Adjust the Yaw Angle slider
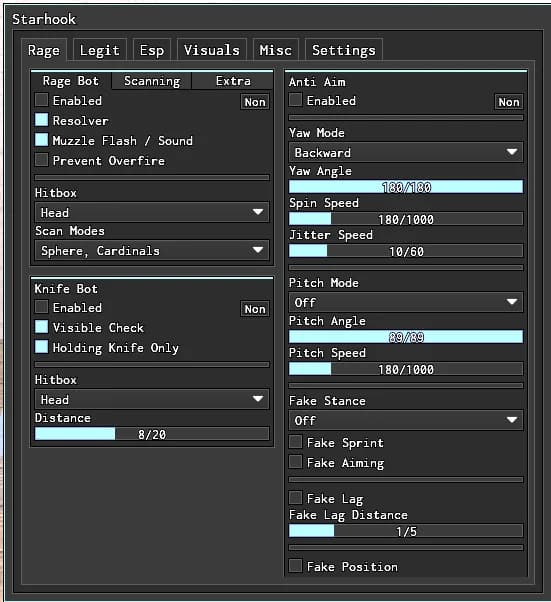 [406, 187]
